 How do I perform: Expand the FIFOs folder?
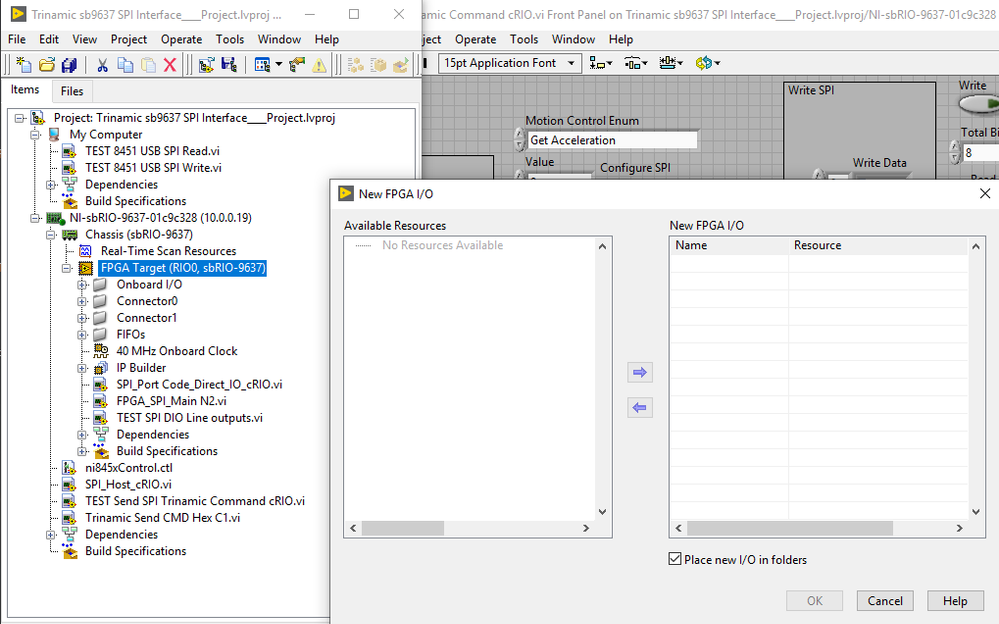click(82, 335)
